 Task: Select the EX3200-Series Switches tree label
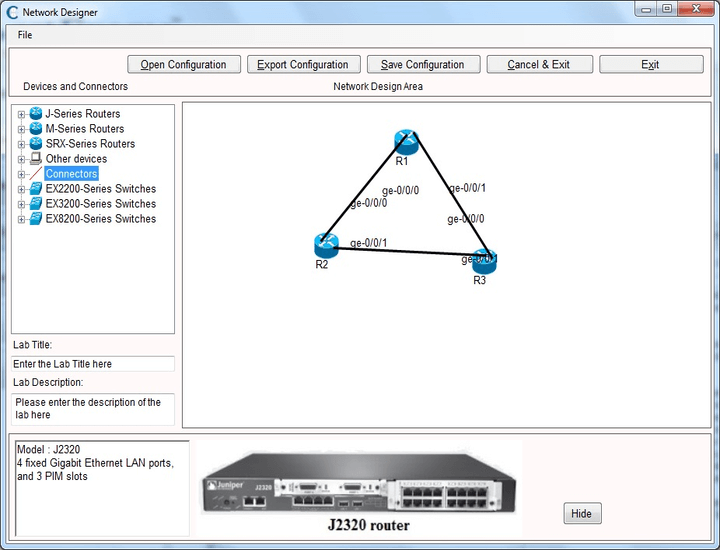click(x=101, y=204)
